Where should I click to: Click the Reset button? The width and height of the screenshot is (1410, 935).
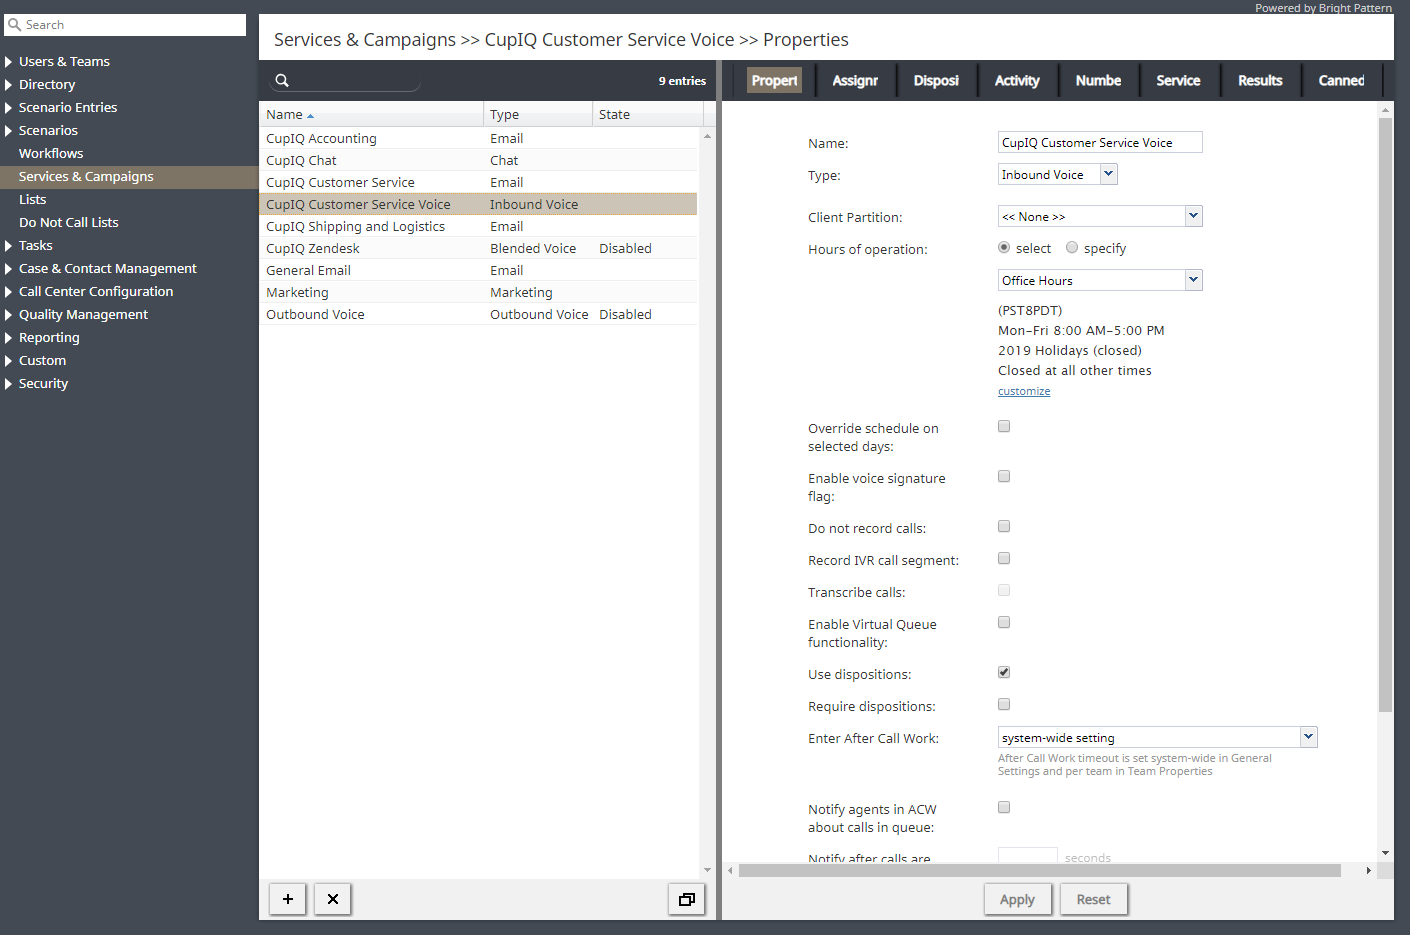[x=1093, y=899]
